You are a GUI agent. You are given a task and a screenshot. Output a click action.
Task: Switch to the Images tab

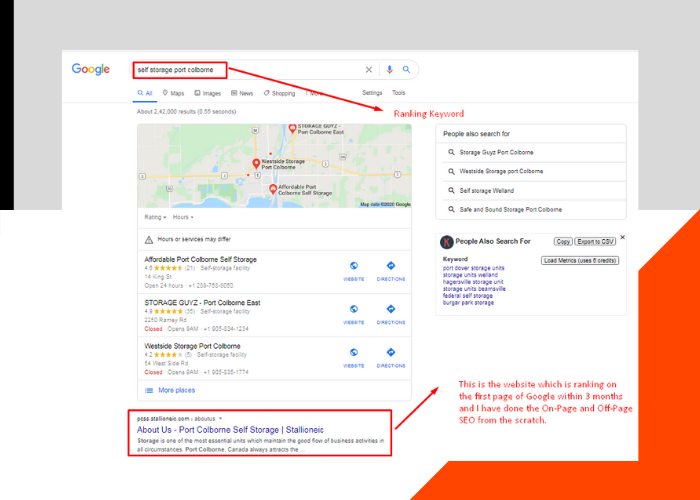(208, 93)
